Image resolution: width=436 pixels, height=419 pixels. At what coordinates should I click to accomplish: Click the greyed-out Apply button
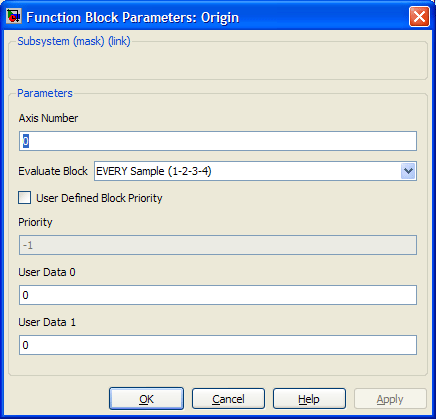pos(390,399)
